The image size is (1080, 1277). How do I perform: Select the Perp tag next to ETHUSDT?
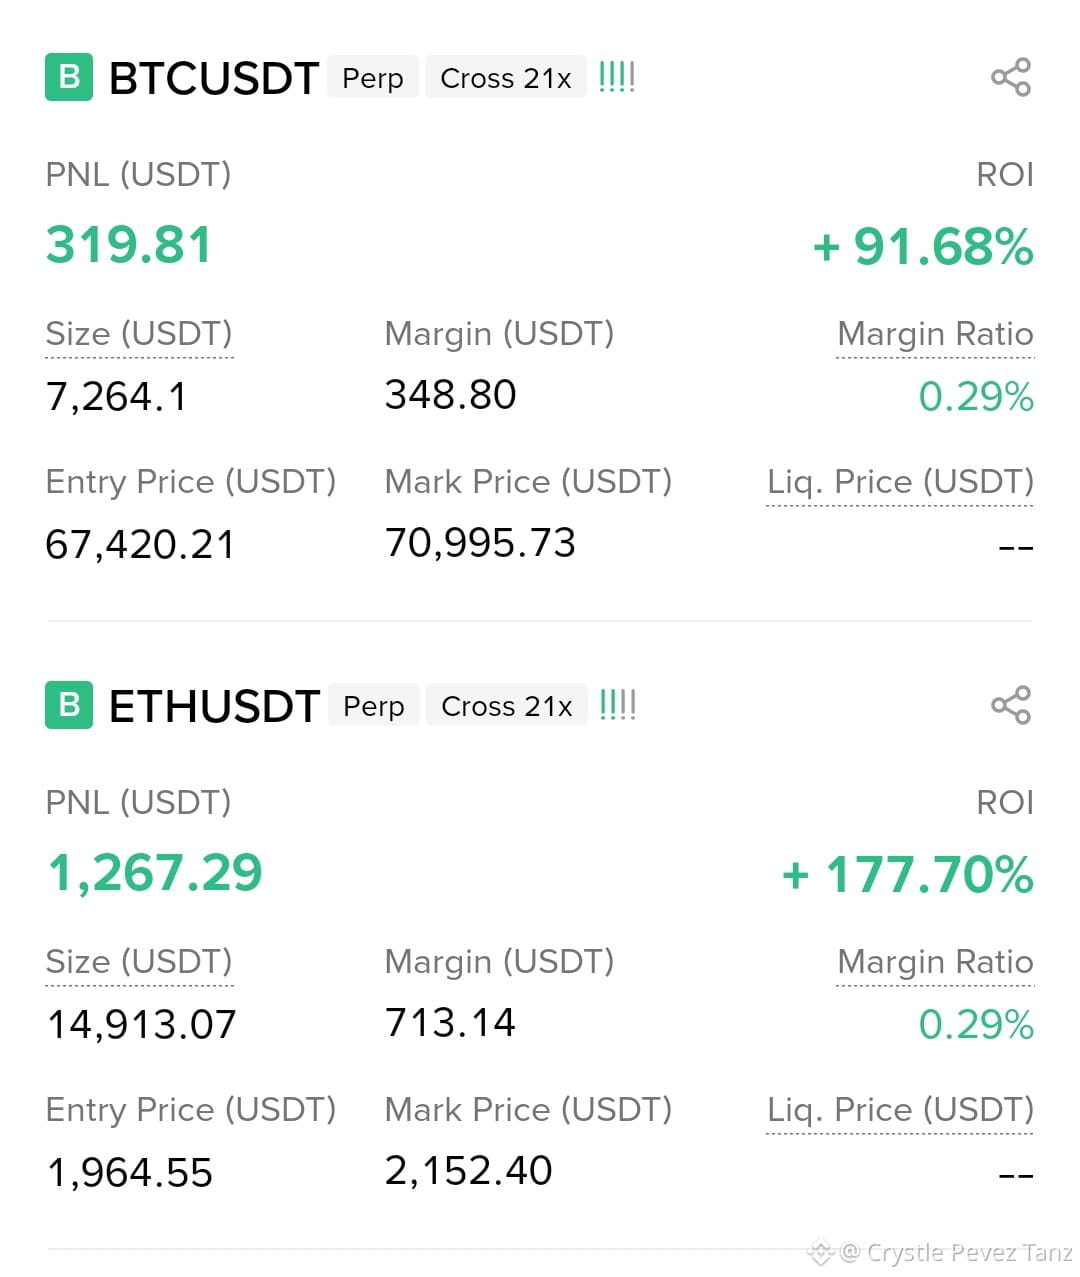tap(374, 706)
